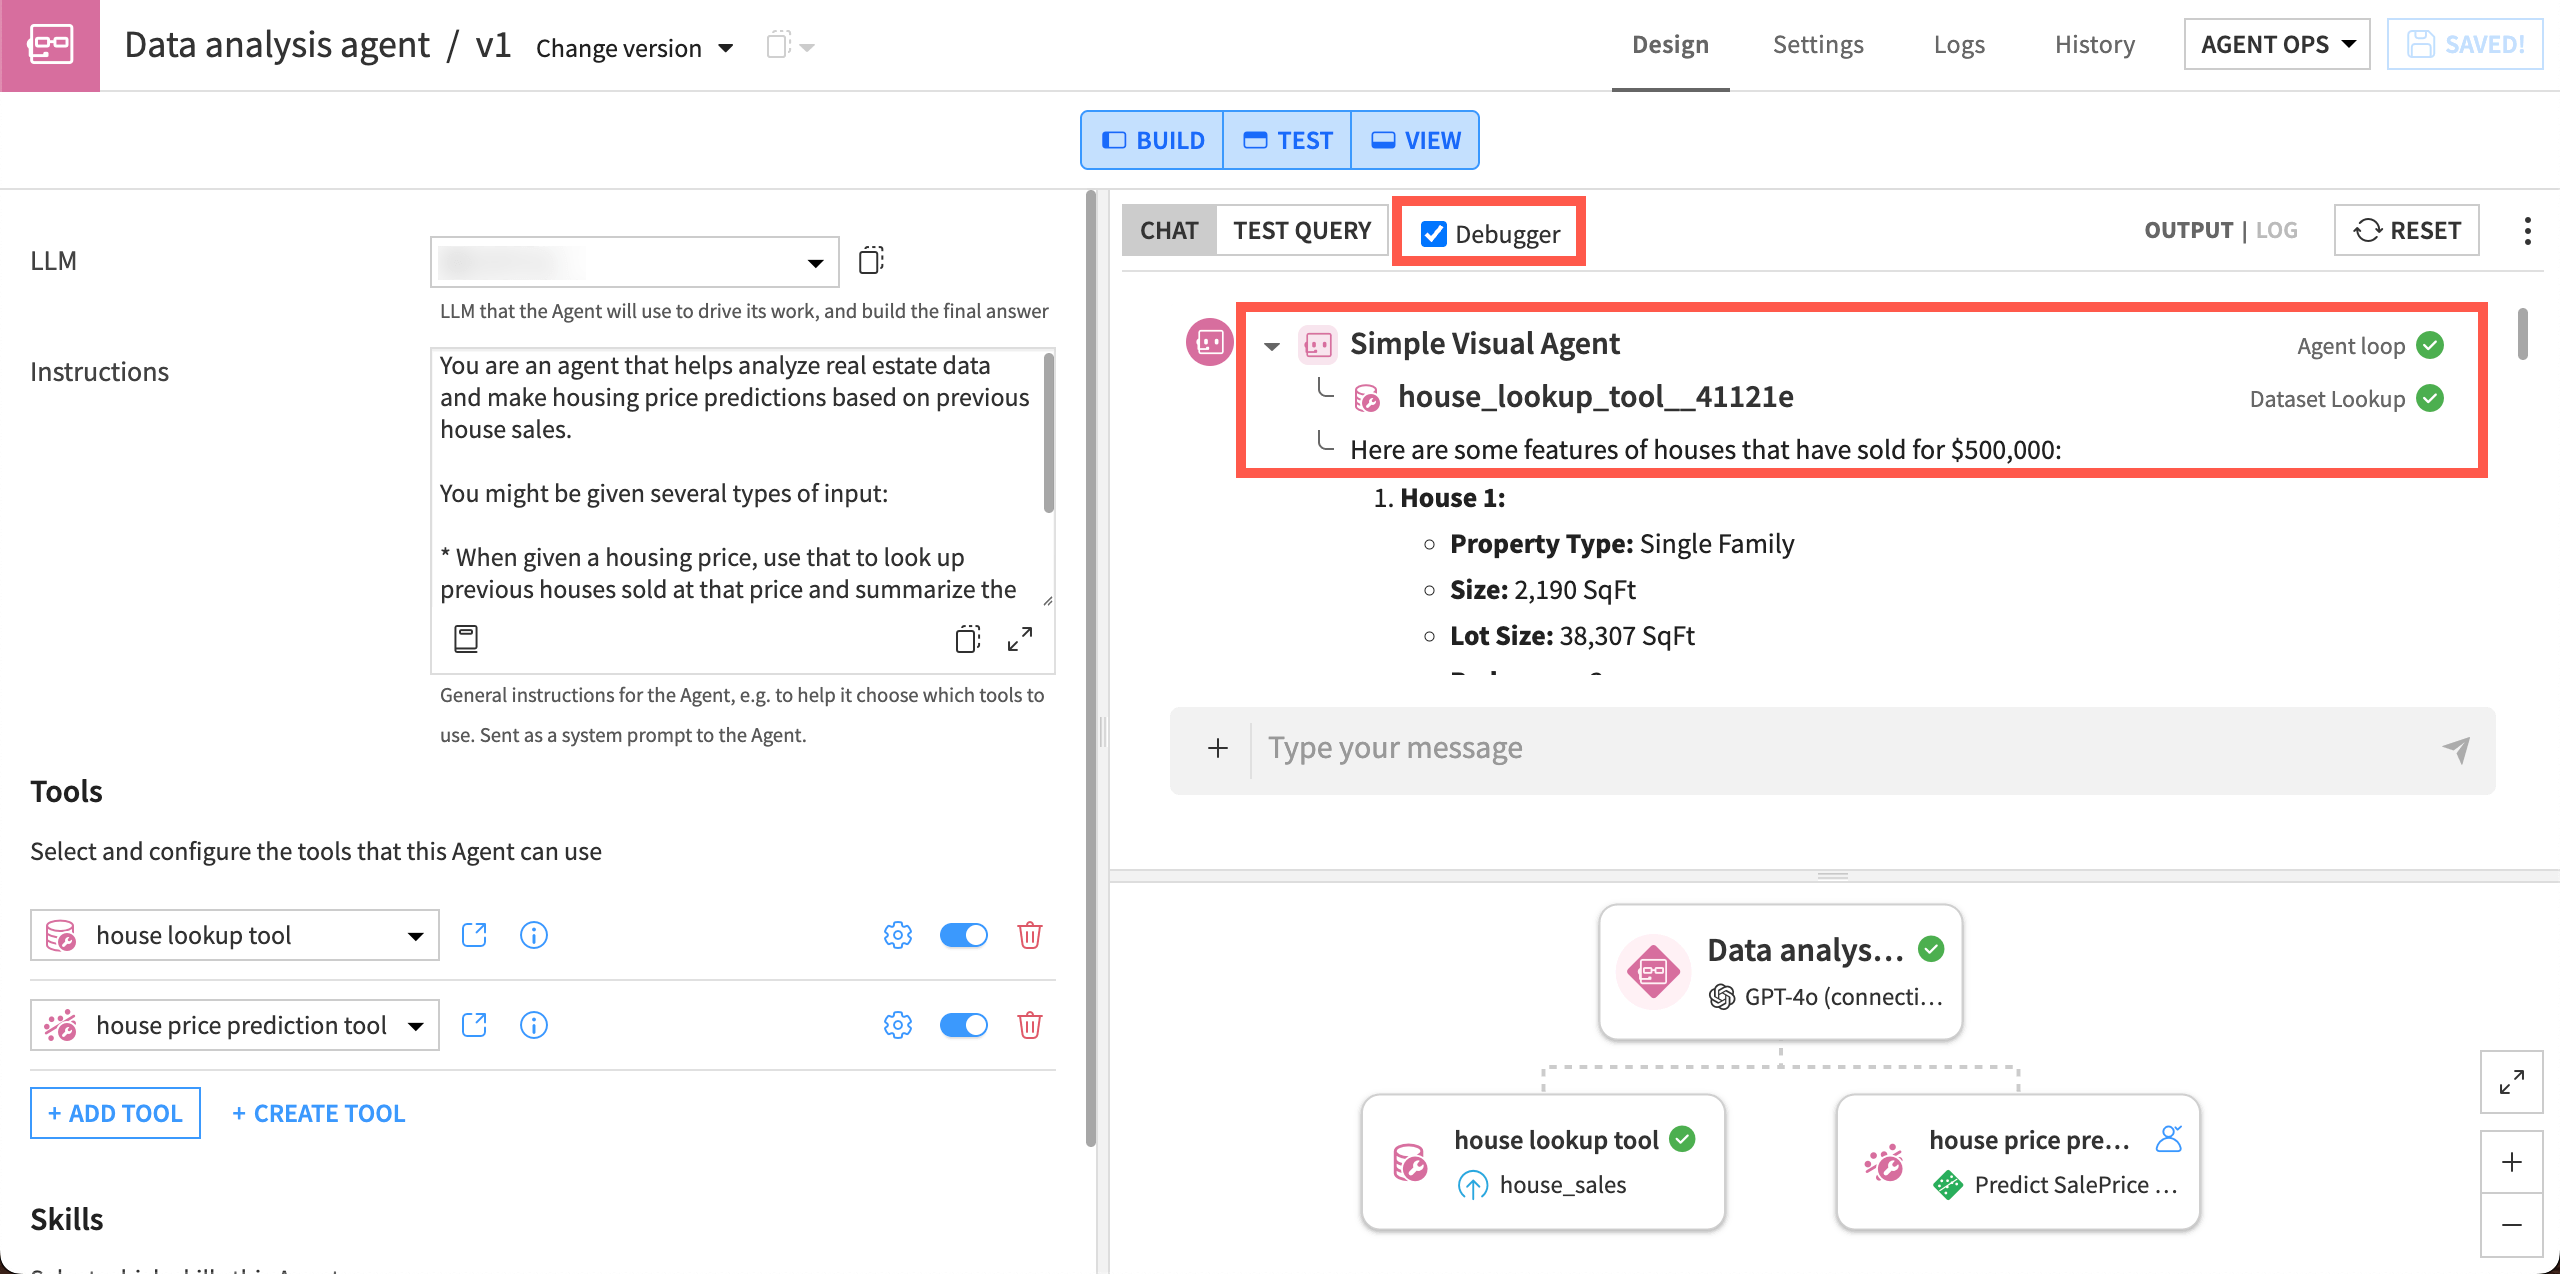Expand the instructions editor to fullscreen
The height and width of the screenshot is (1274, 2560).
(1020, 639)
